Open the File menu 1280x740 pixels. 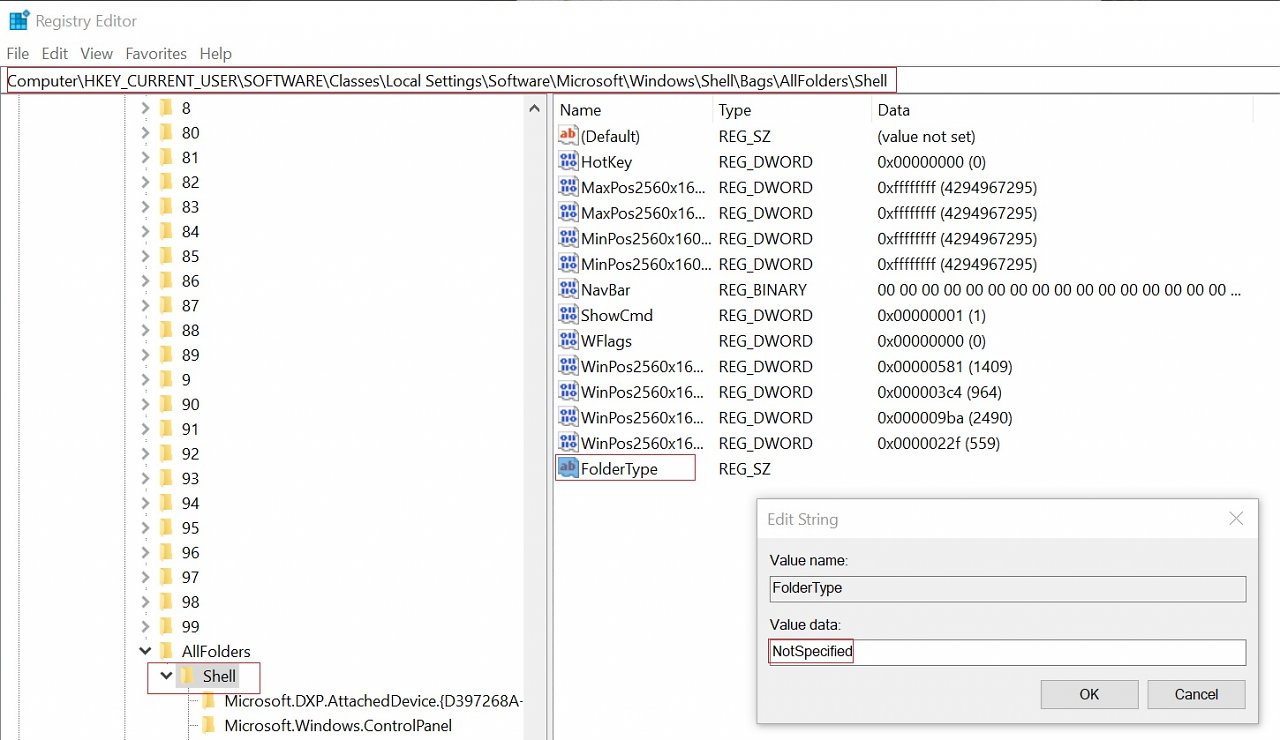point(18,54)
